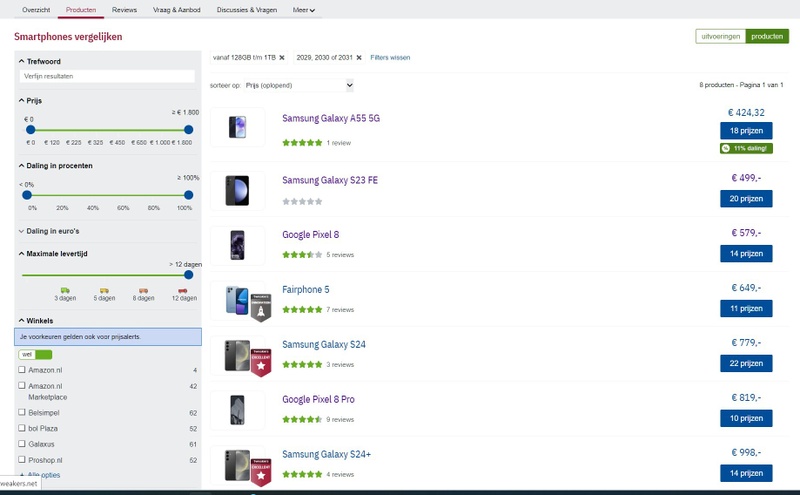Click the star rating of Fairphone 5

click(302, 310)
